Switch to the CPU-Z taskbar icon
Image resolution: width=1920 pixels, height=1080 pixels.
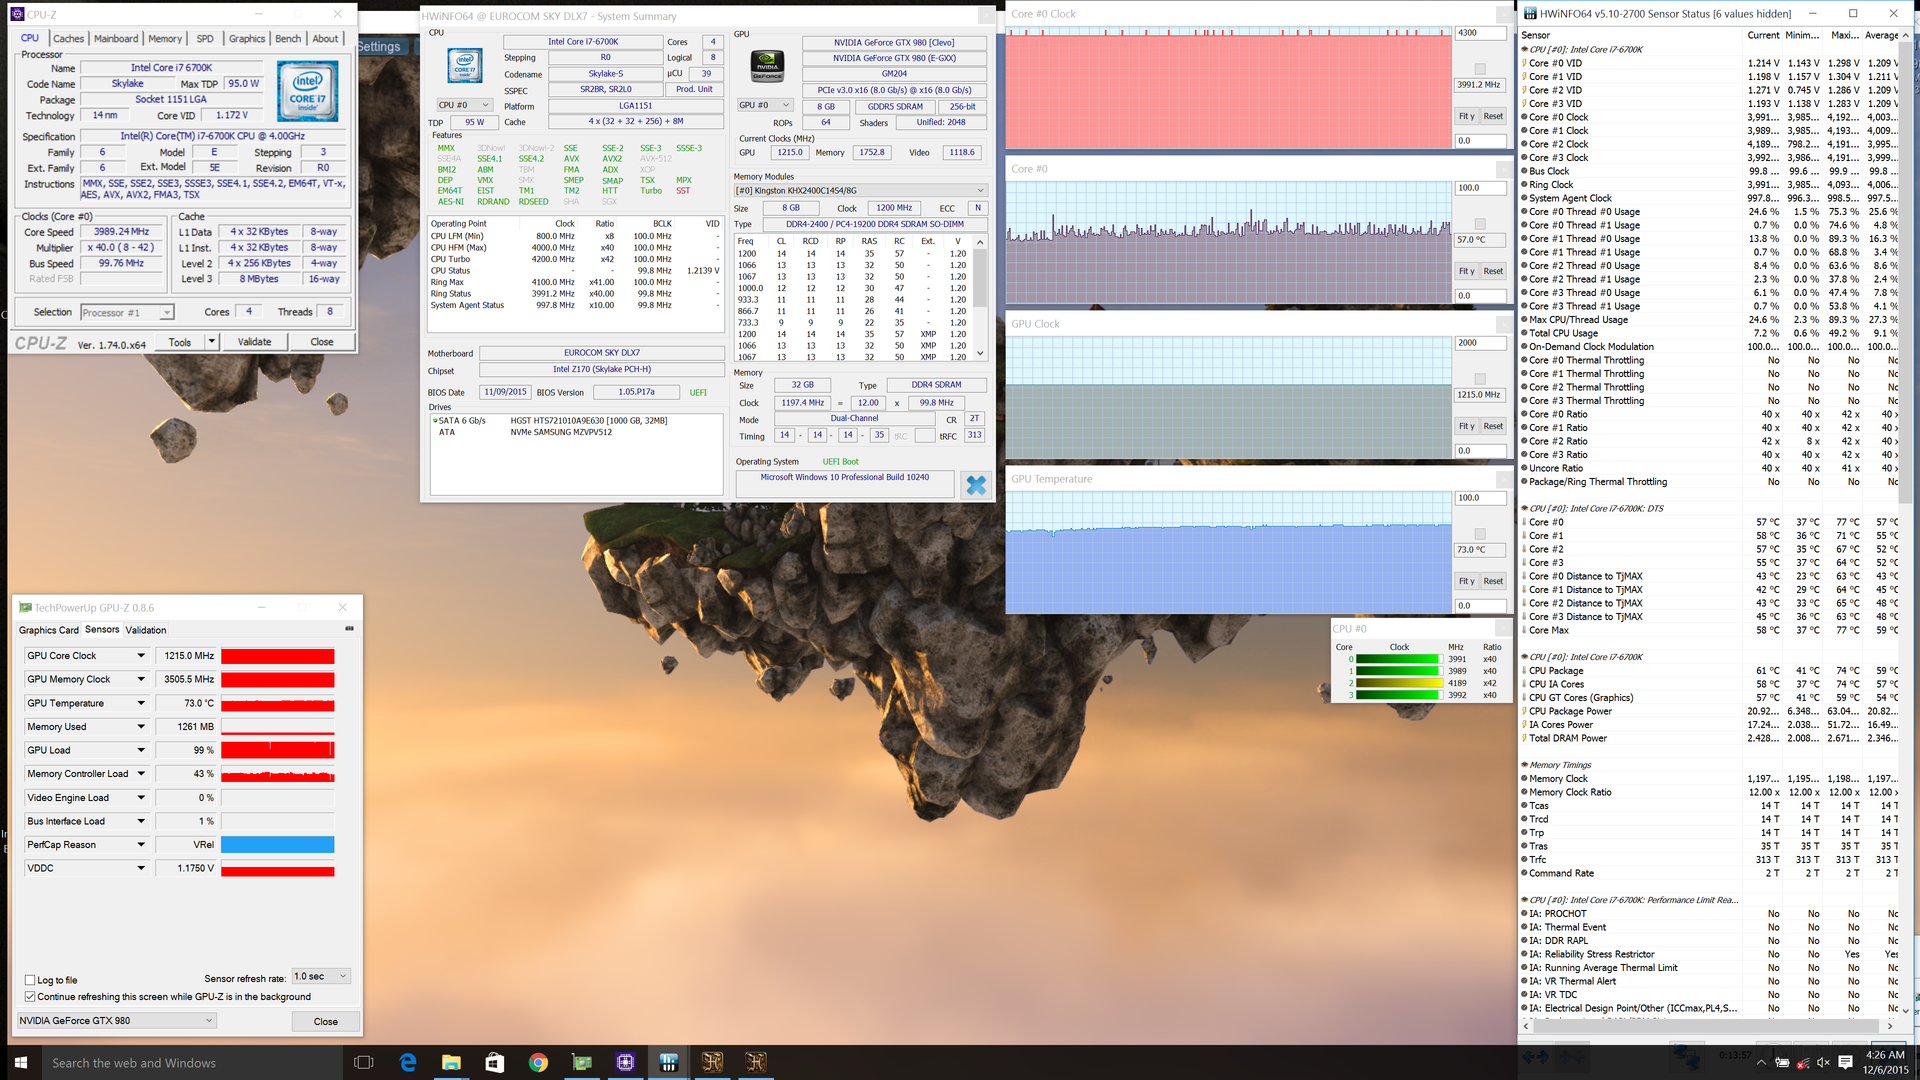625,1062
